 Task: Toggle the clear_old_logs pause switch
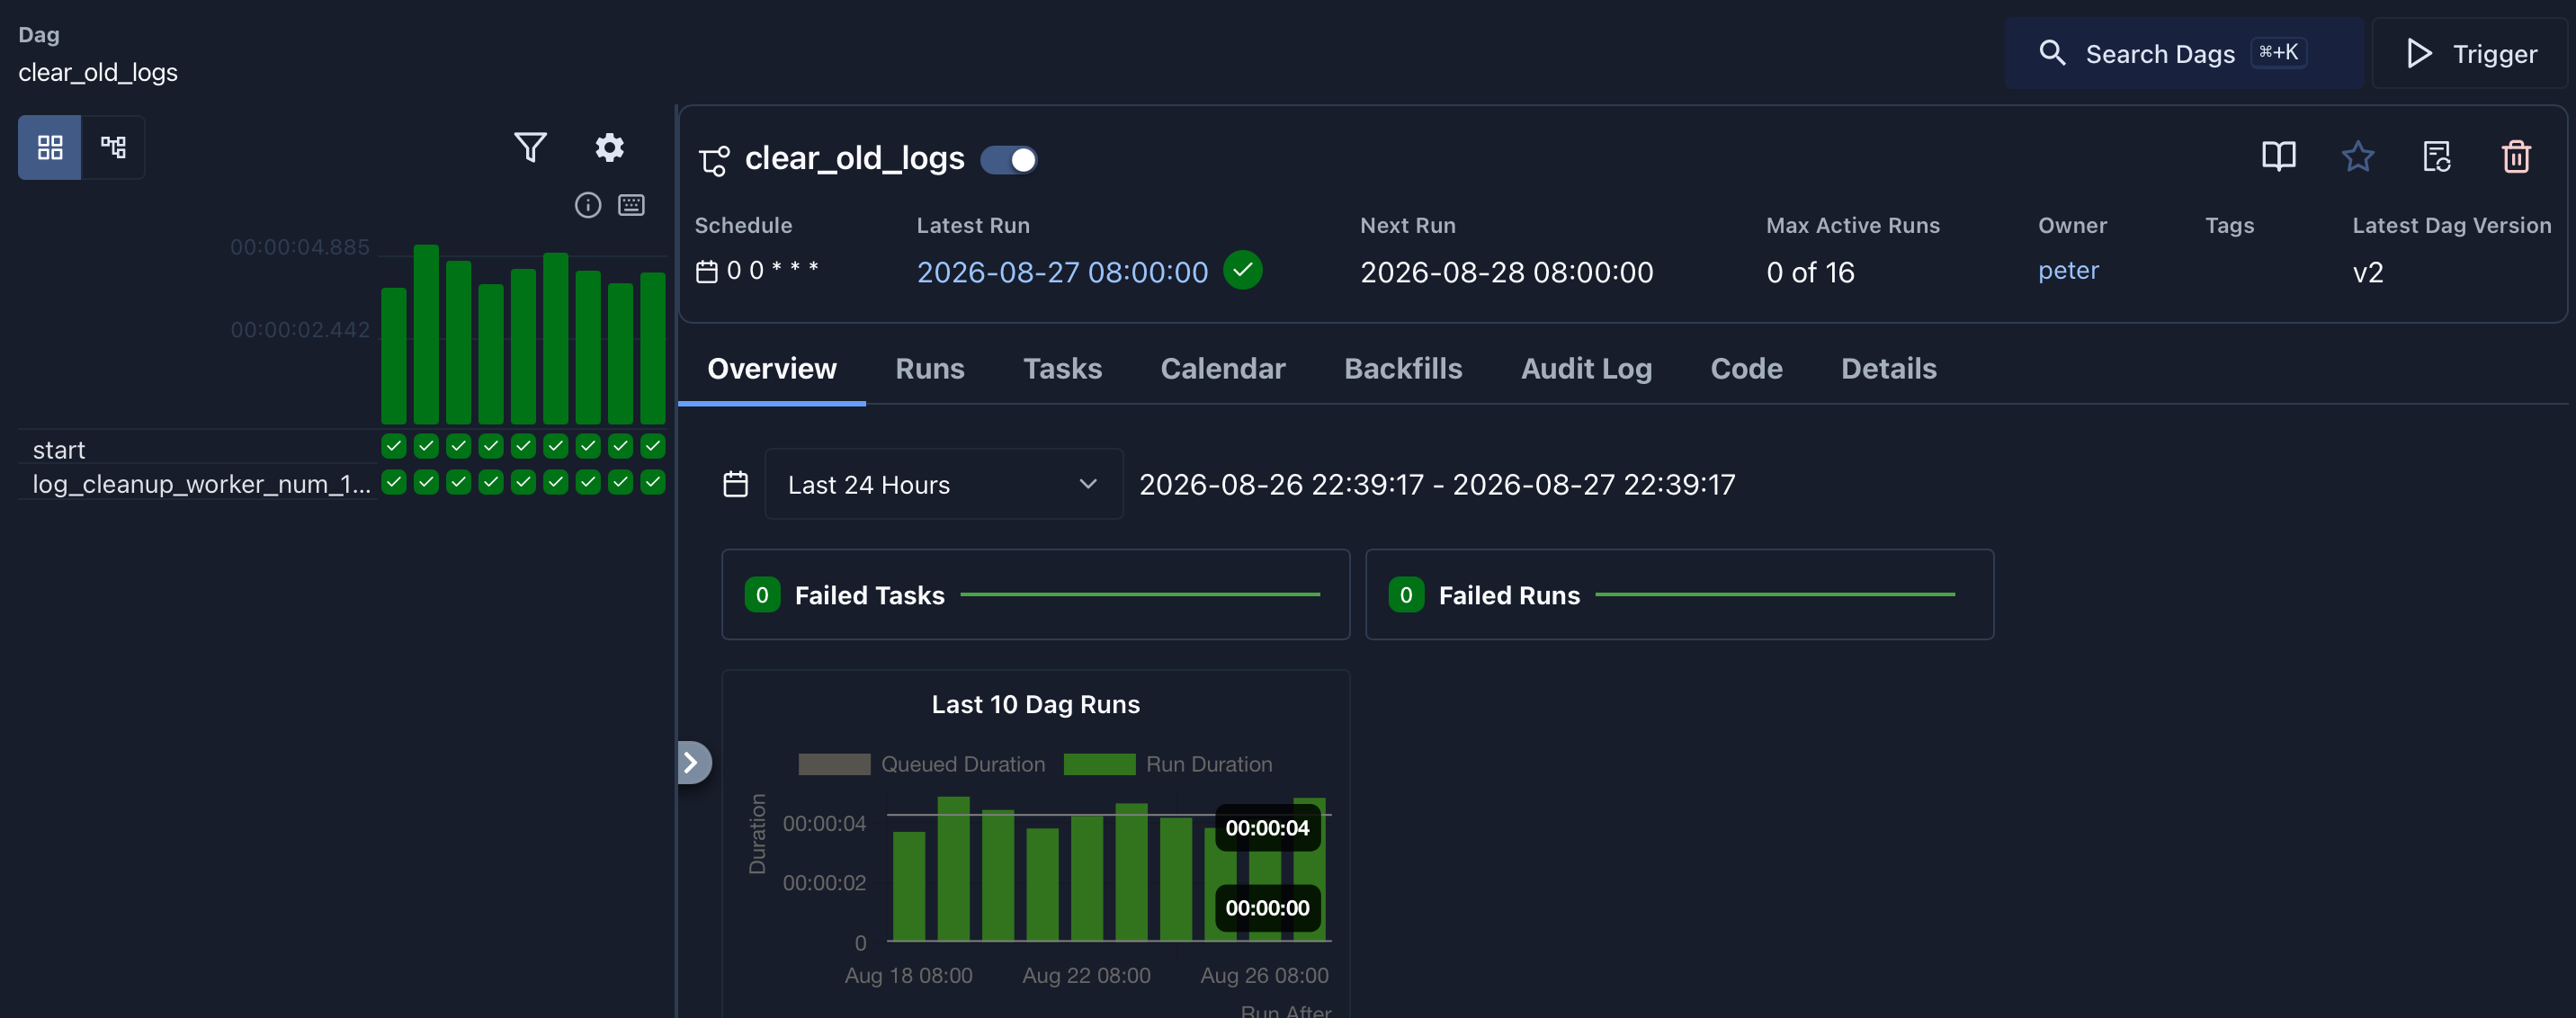pos(1008,160)
